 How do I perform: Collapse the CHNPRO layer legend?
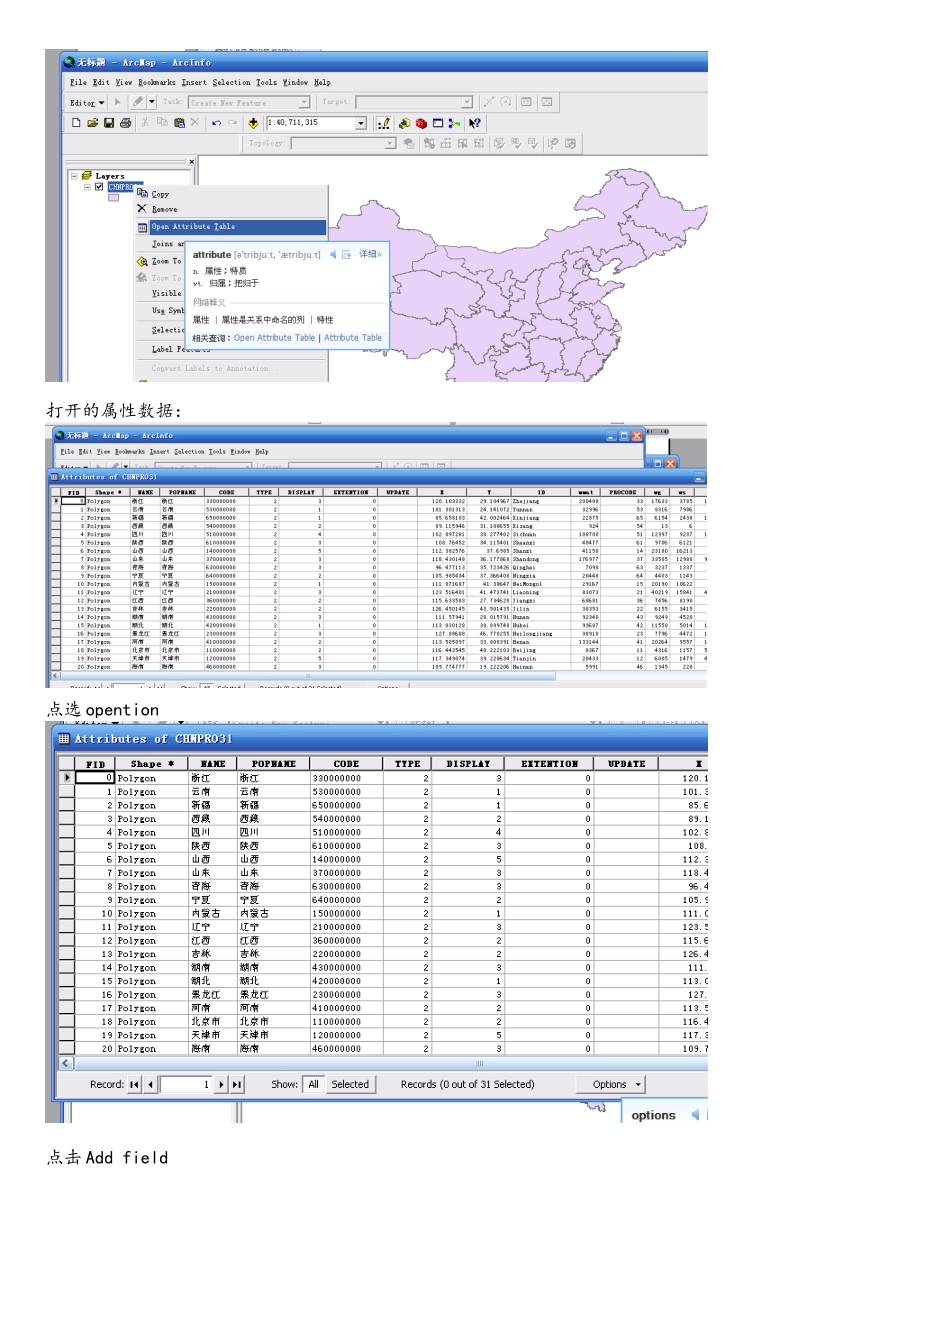tap(87, 187)
